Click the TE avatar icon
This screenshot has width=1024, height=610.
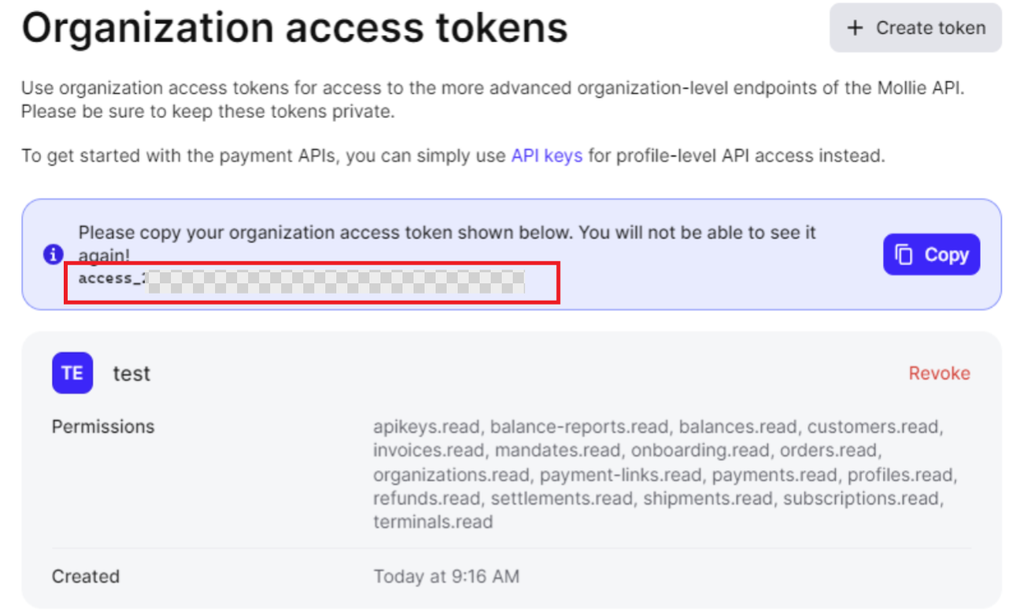[x=72, y=373]
